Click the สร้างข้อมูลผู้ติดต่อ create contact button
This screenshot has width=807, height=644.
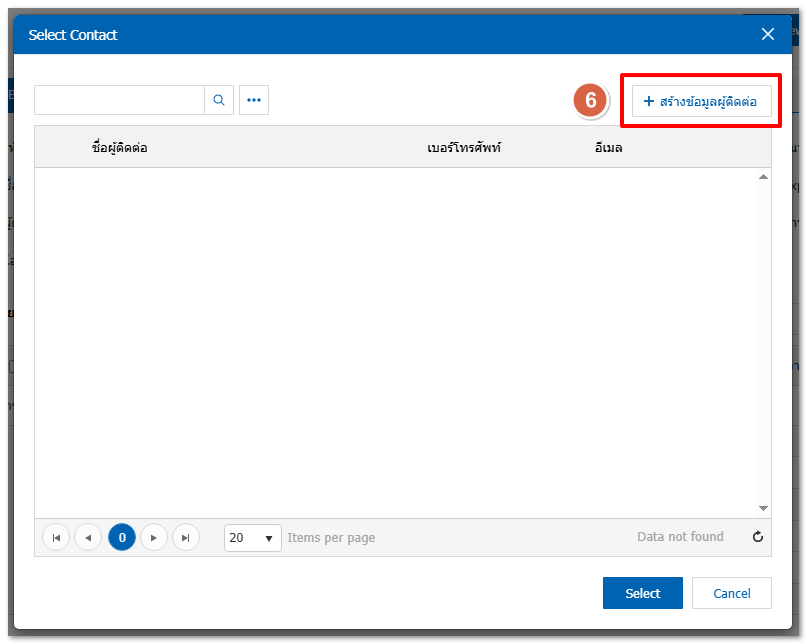click(701, 101)
